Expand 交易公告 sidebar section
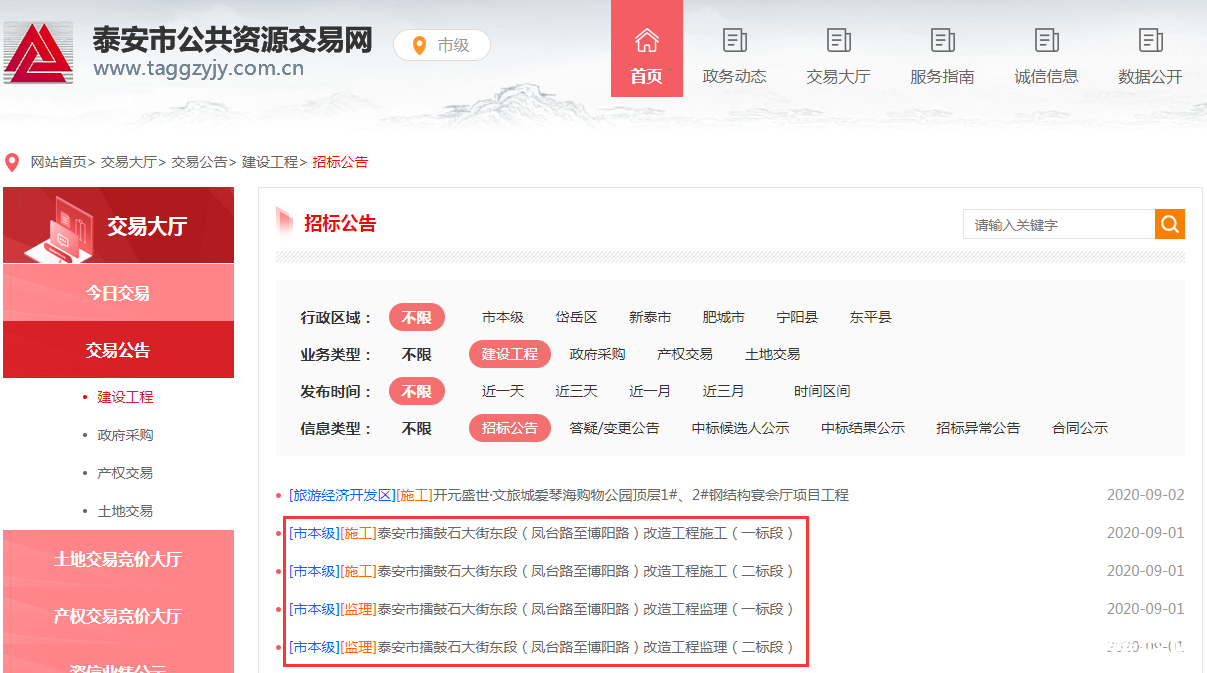Screen dimensions: 1207x673 118,350
